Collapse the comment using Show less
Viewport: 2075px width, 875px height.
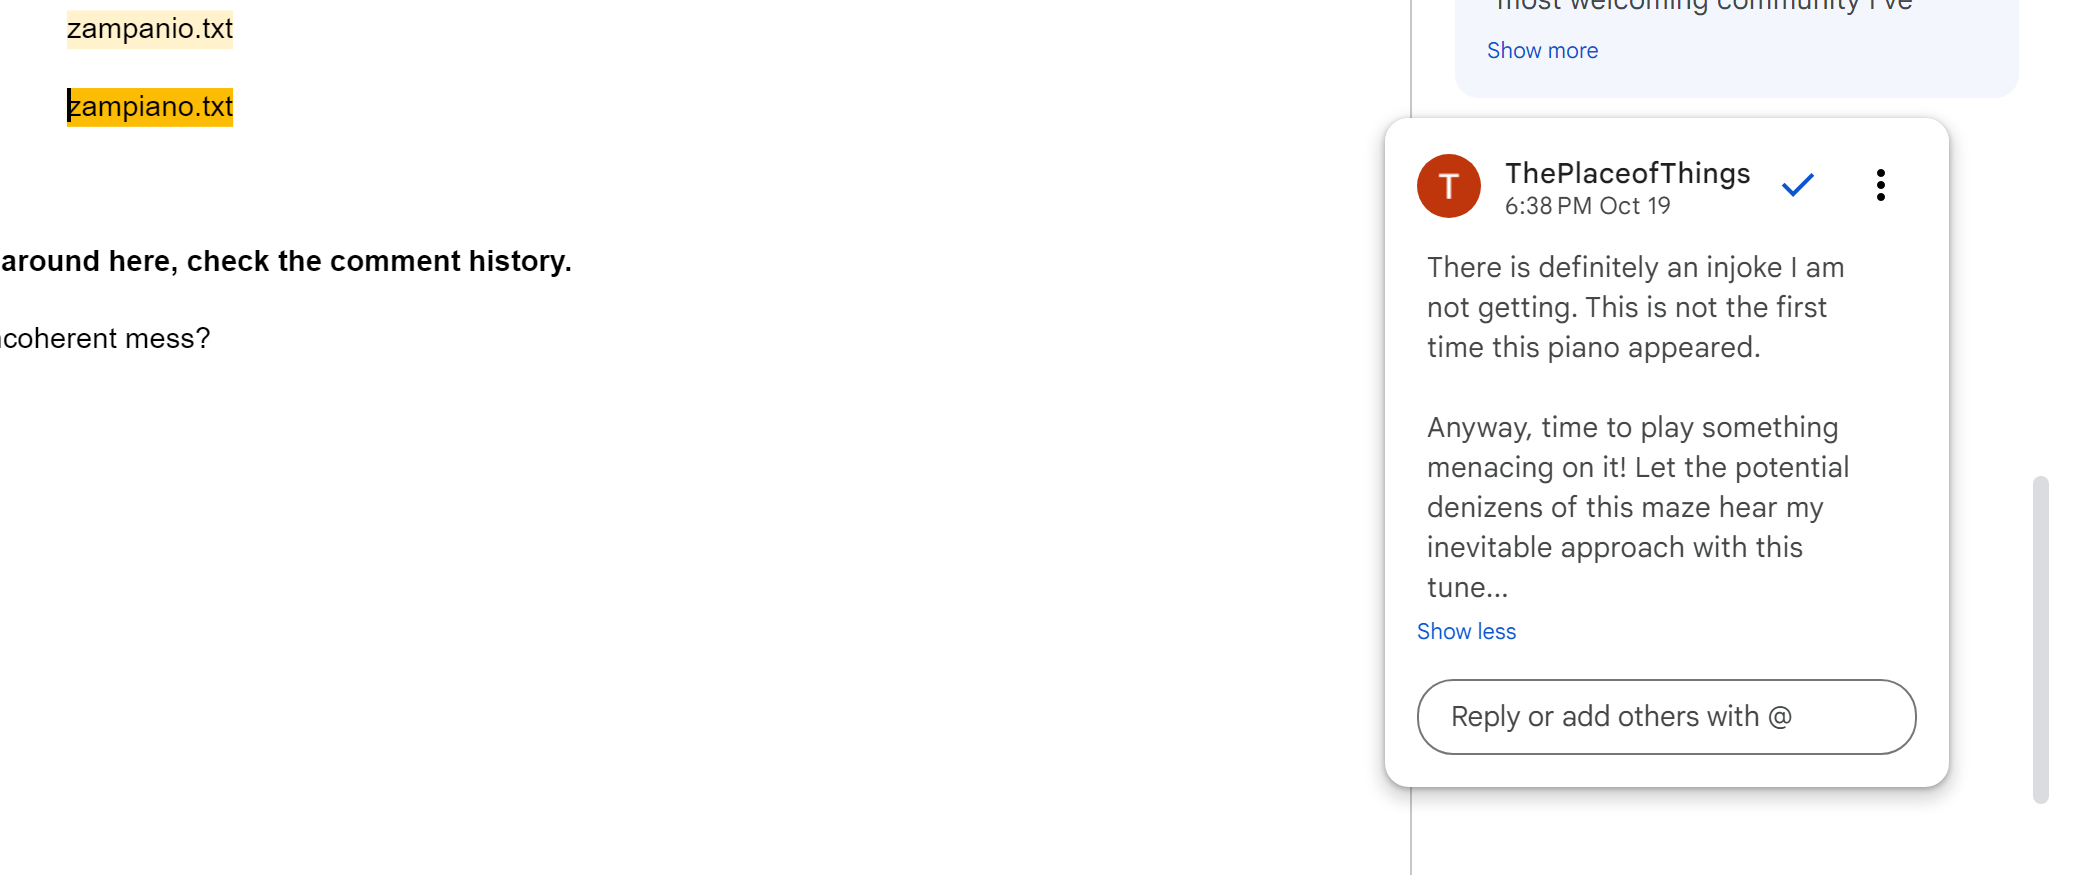(x=1466, y=632)
